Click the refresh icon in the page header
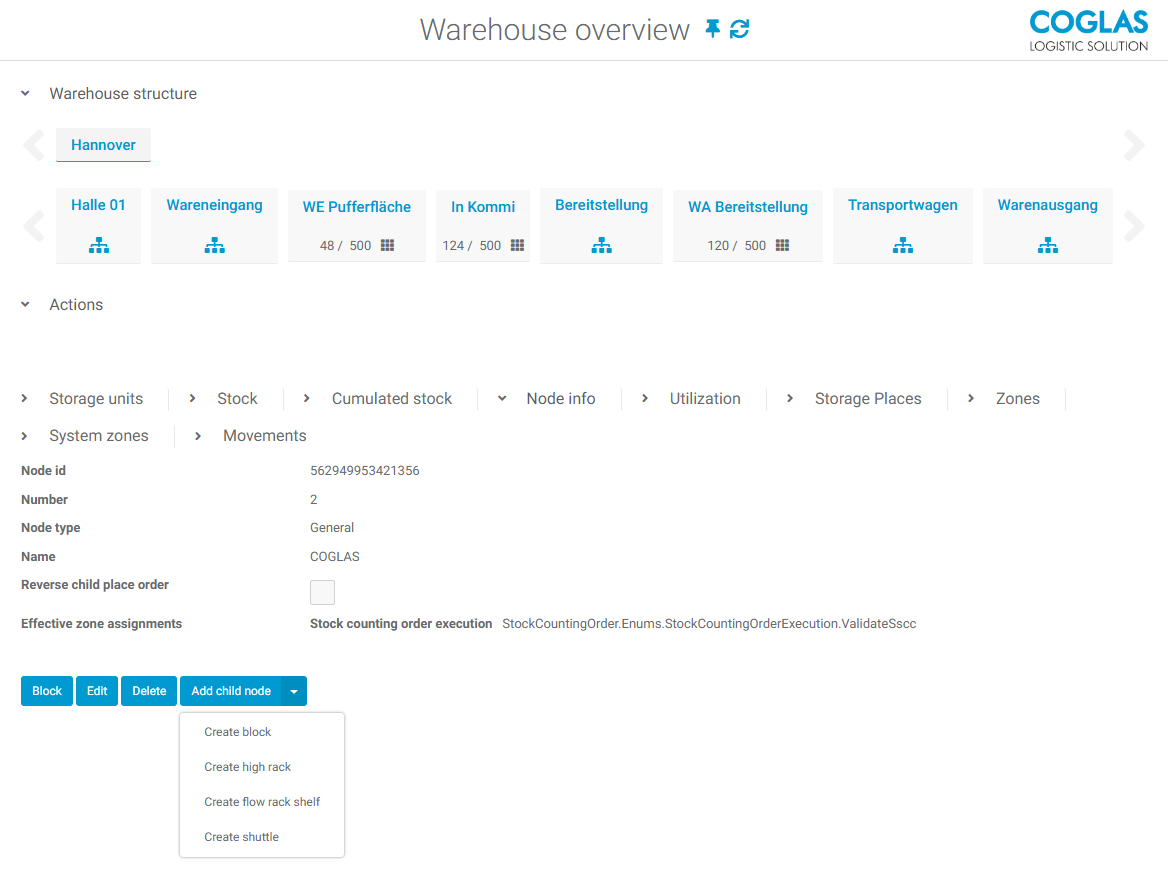Image resolution: width=1168 pixels, height=881 pixels. pyautogui.click(x=739, y=29)
